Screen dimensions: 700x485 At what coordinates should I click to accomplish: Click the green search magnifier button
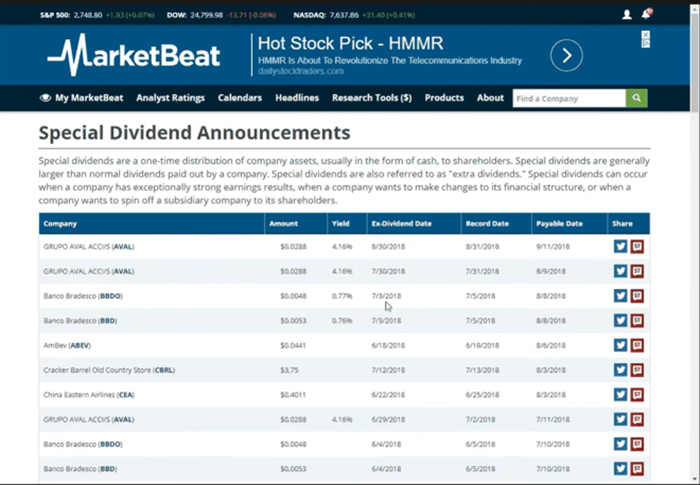[x=637, y=98]
